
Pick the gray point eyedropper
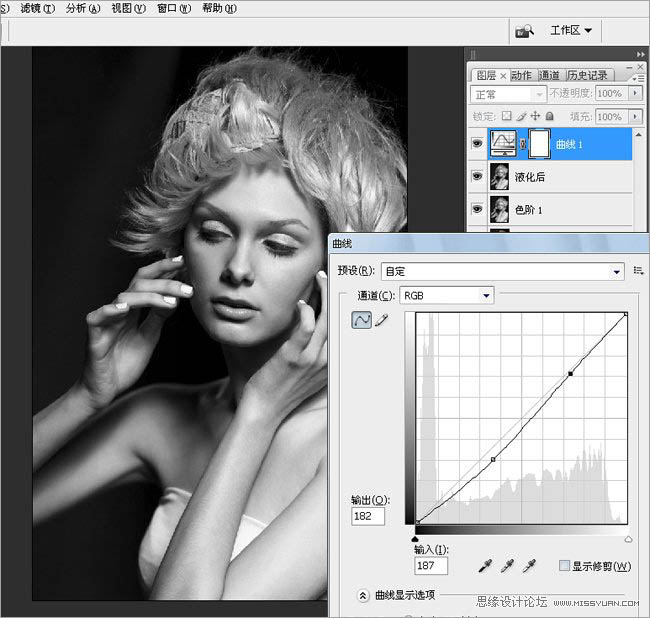507,567
